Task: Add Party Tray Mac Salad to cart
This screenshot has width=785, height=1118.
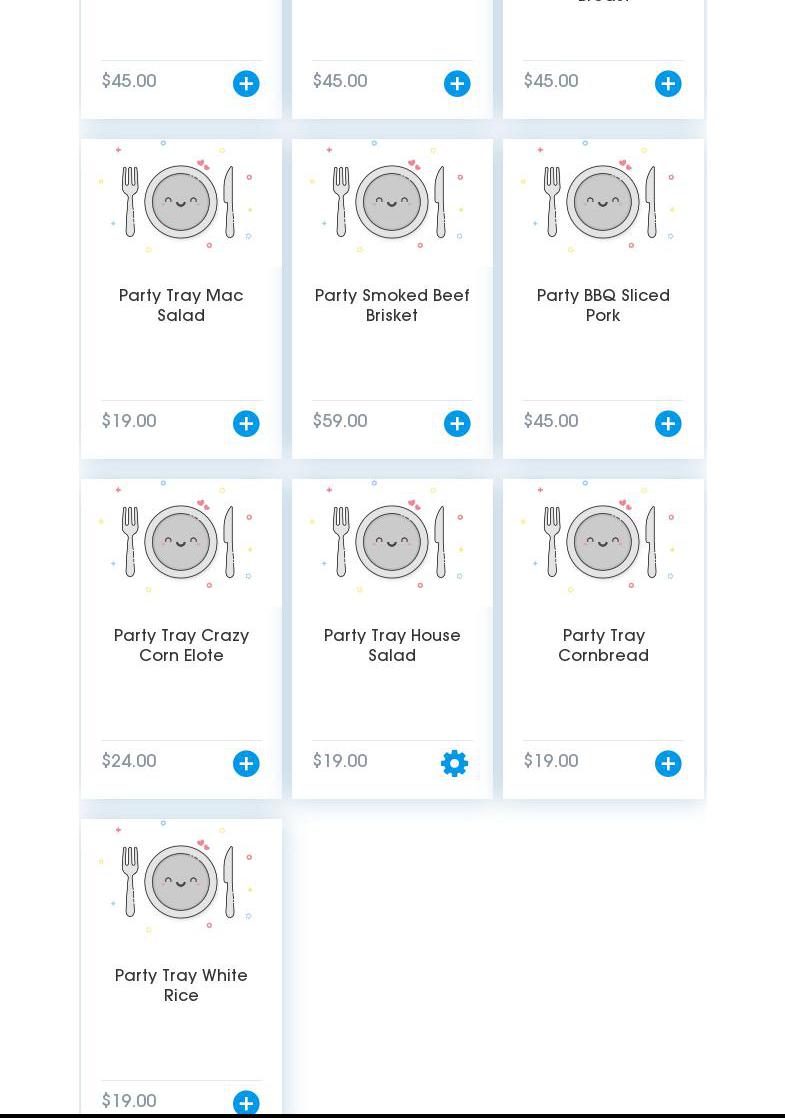Action: pyautogui.click(x=246, y=424)
